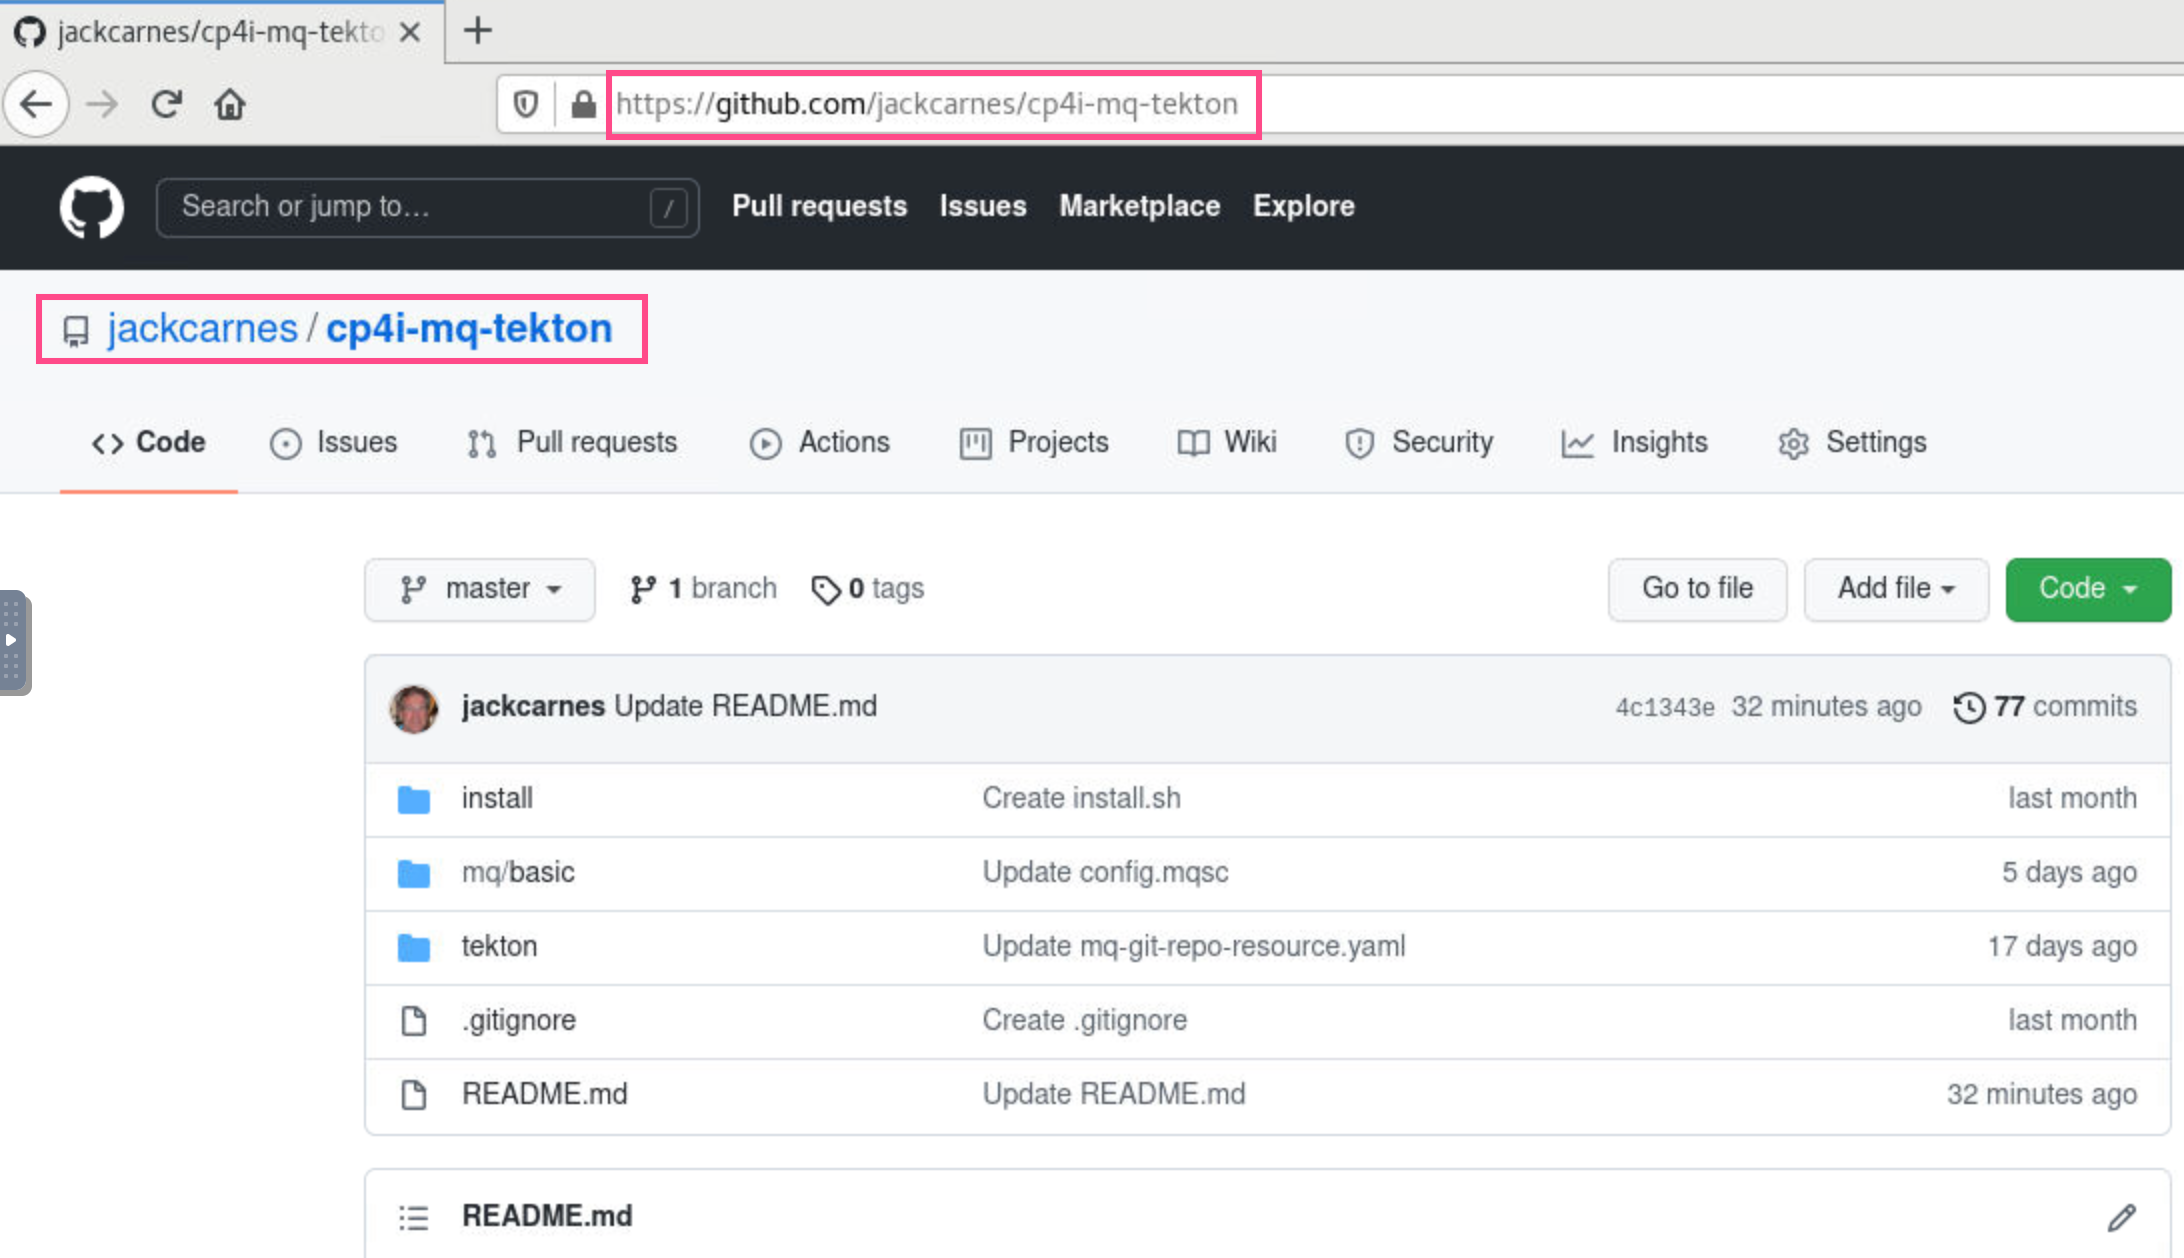Click the cp4i-mq-tekton repository name link
2184x1258 pixels.
(469, 329)
